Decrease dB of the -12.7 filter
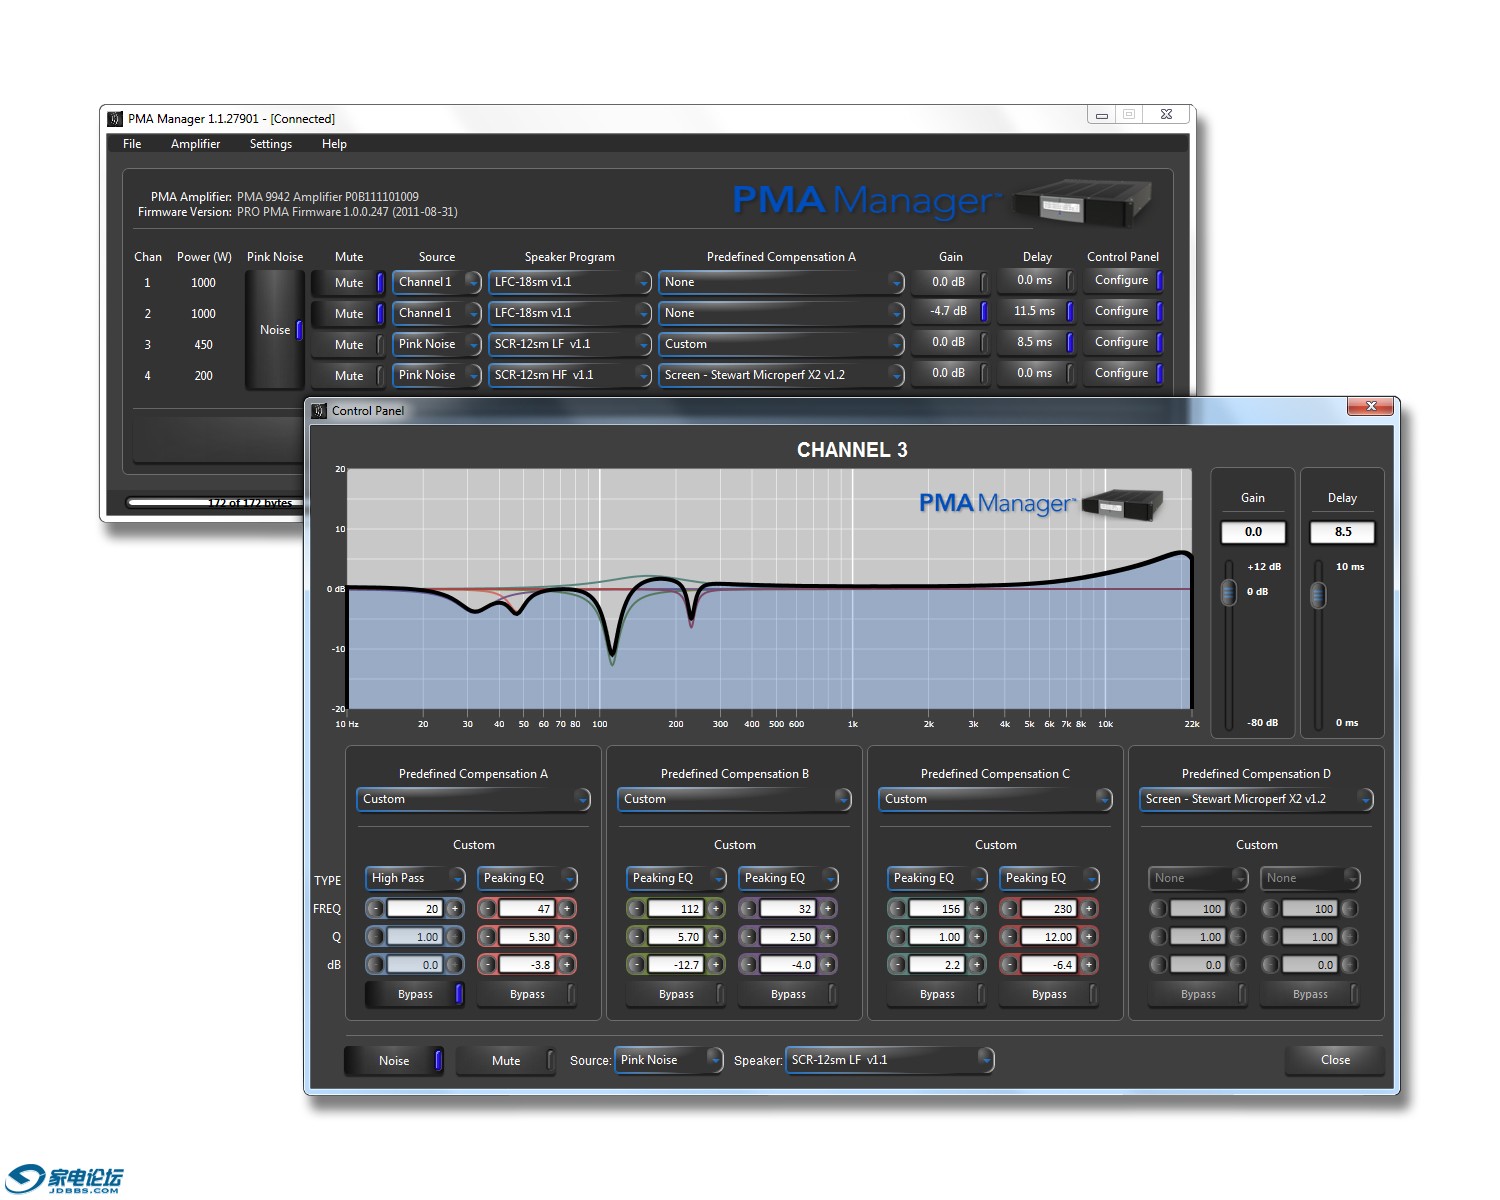The image size is (1500, 1200). tap(637, 965)
